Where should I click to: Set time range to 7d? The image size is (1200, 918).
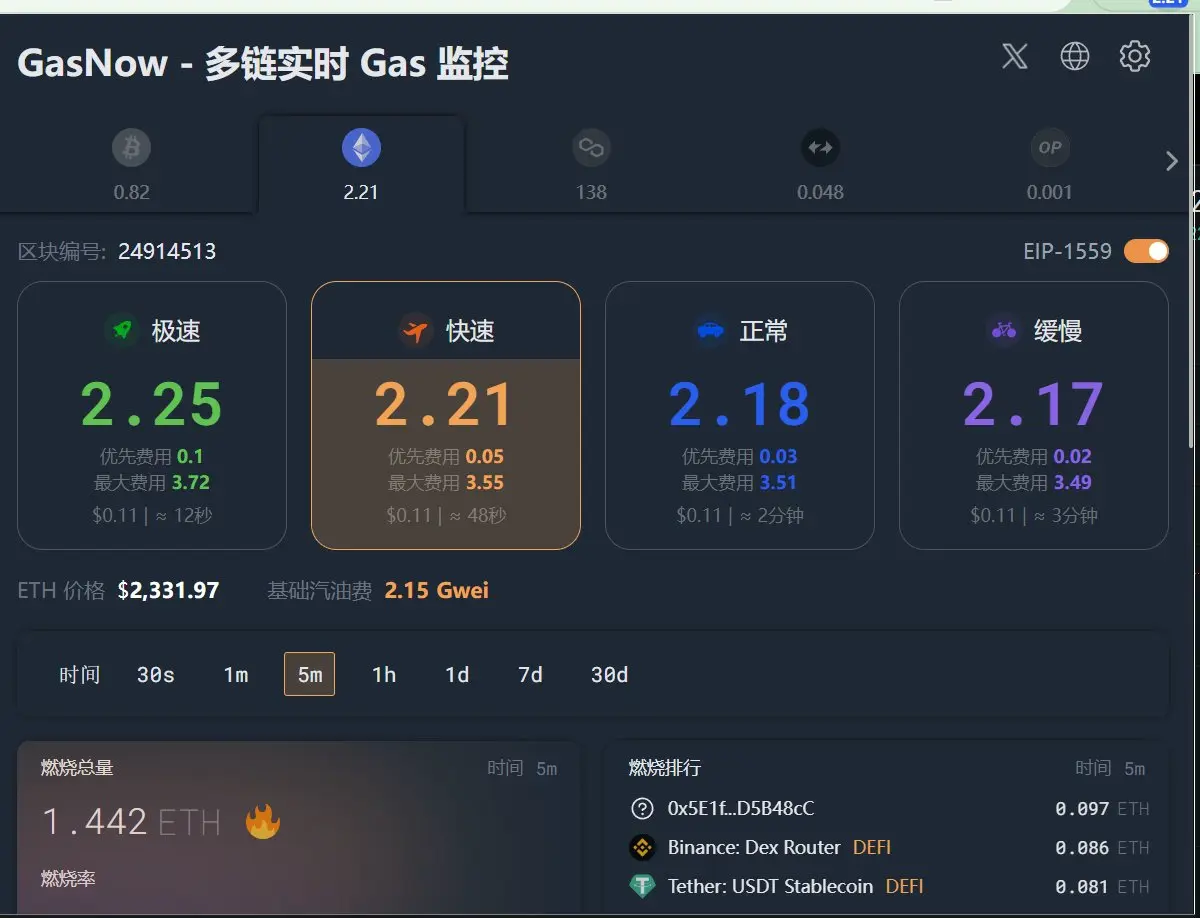[530, 675]
